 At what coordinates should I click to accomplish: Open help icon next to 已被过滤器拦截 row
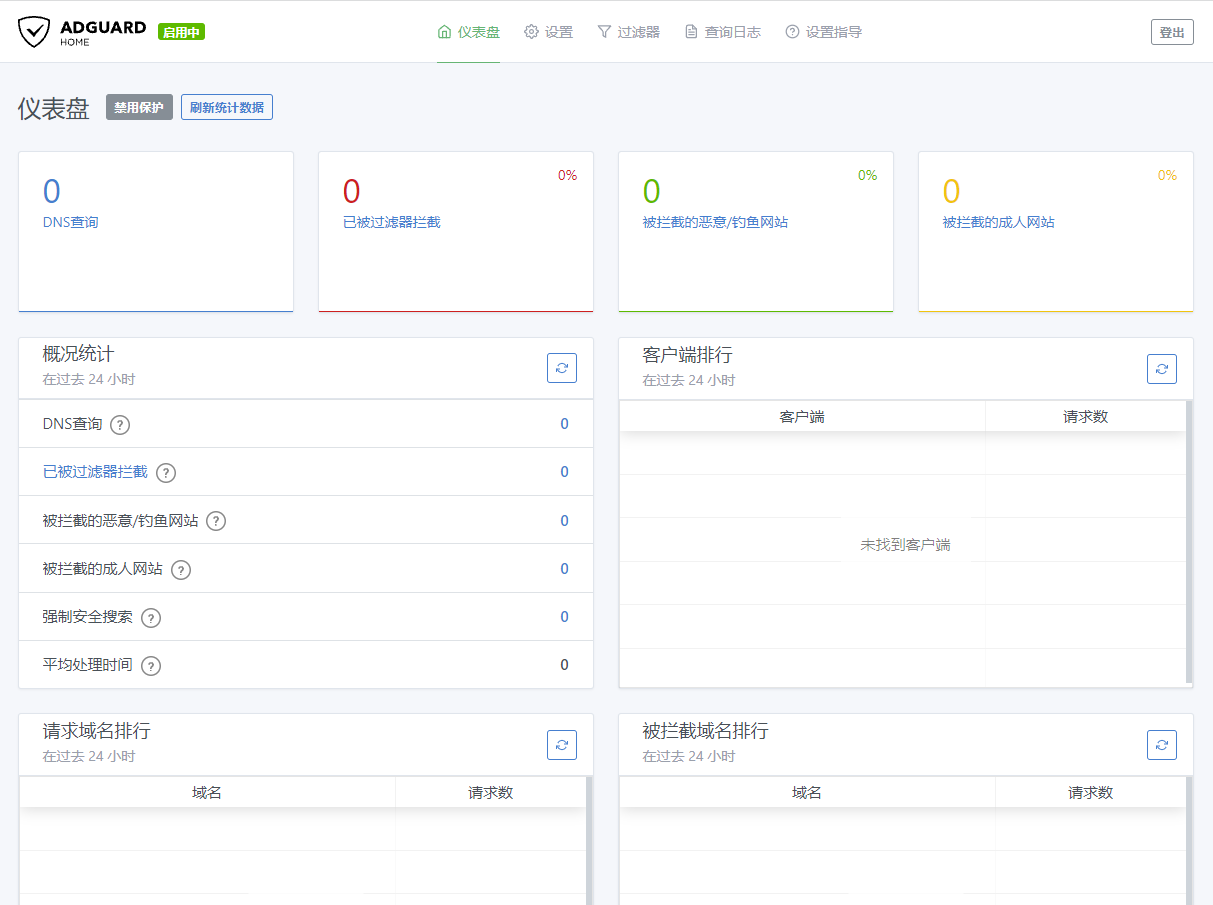(166, 473)
